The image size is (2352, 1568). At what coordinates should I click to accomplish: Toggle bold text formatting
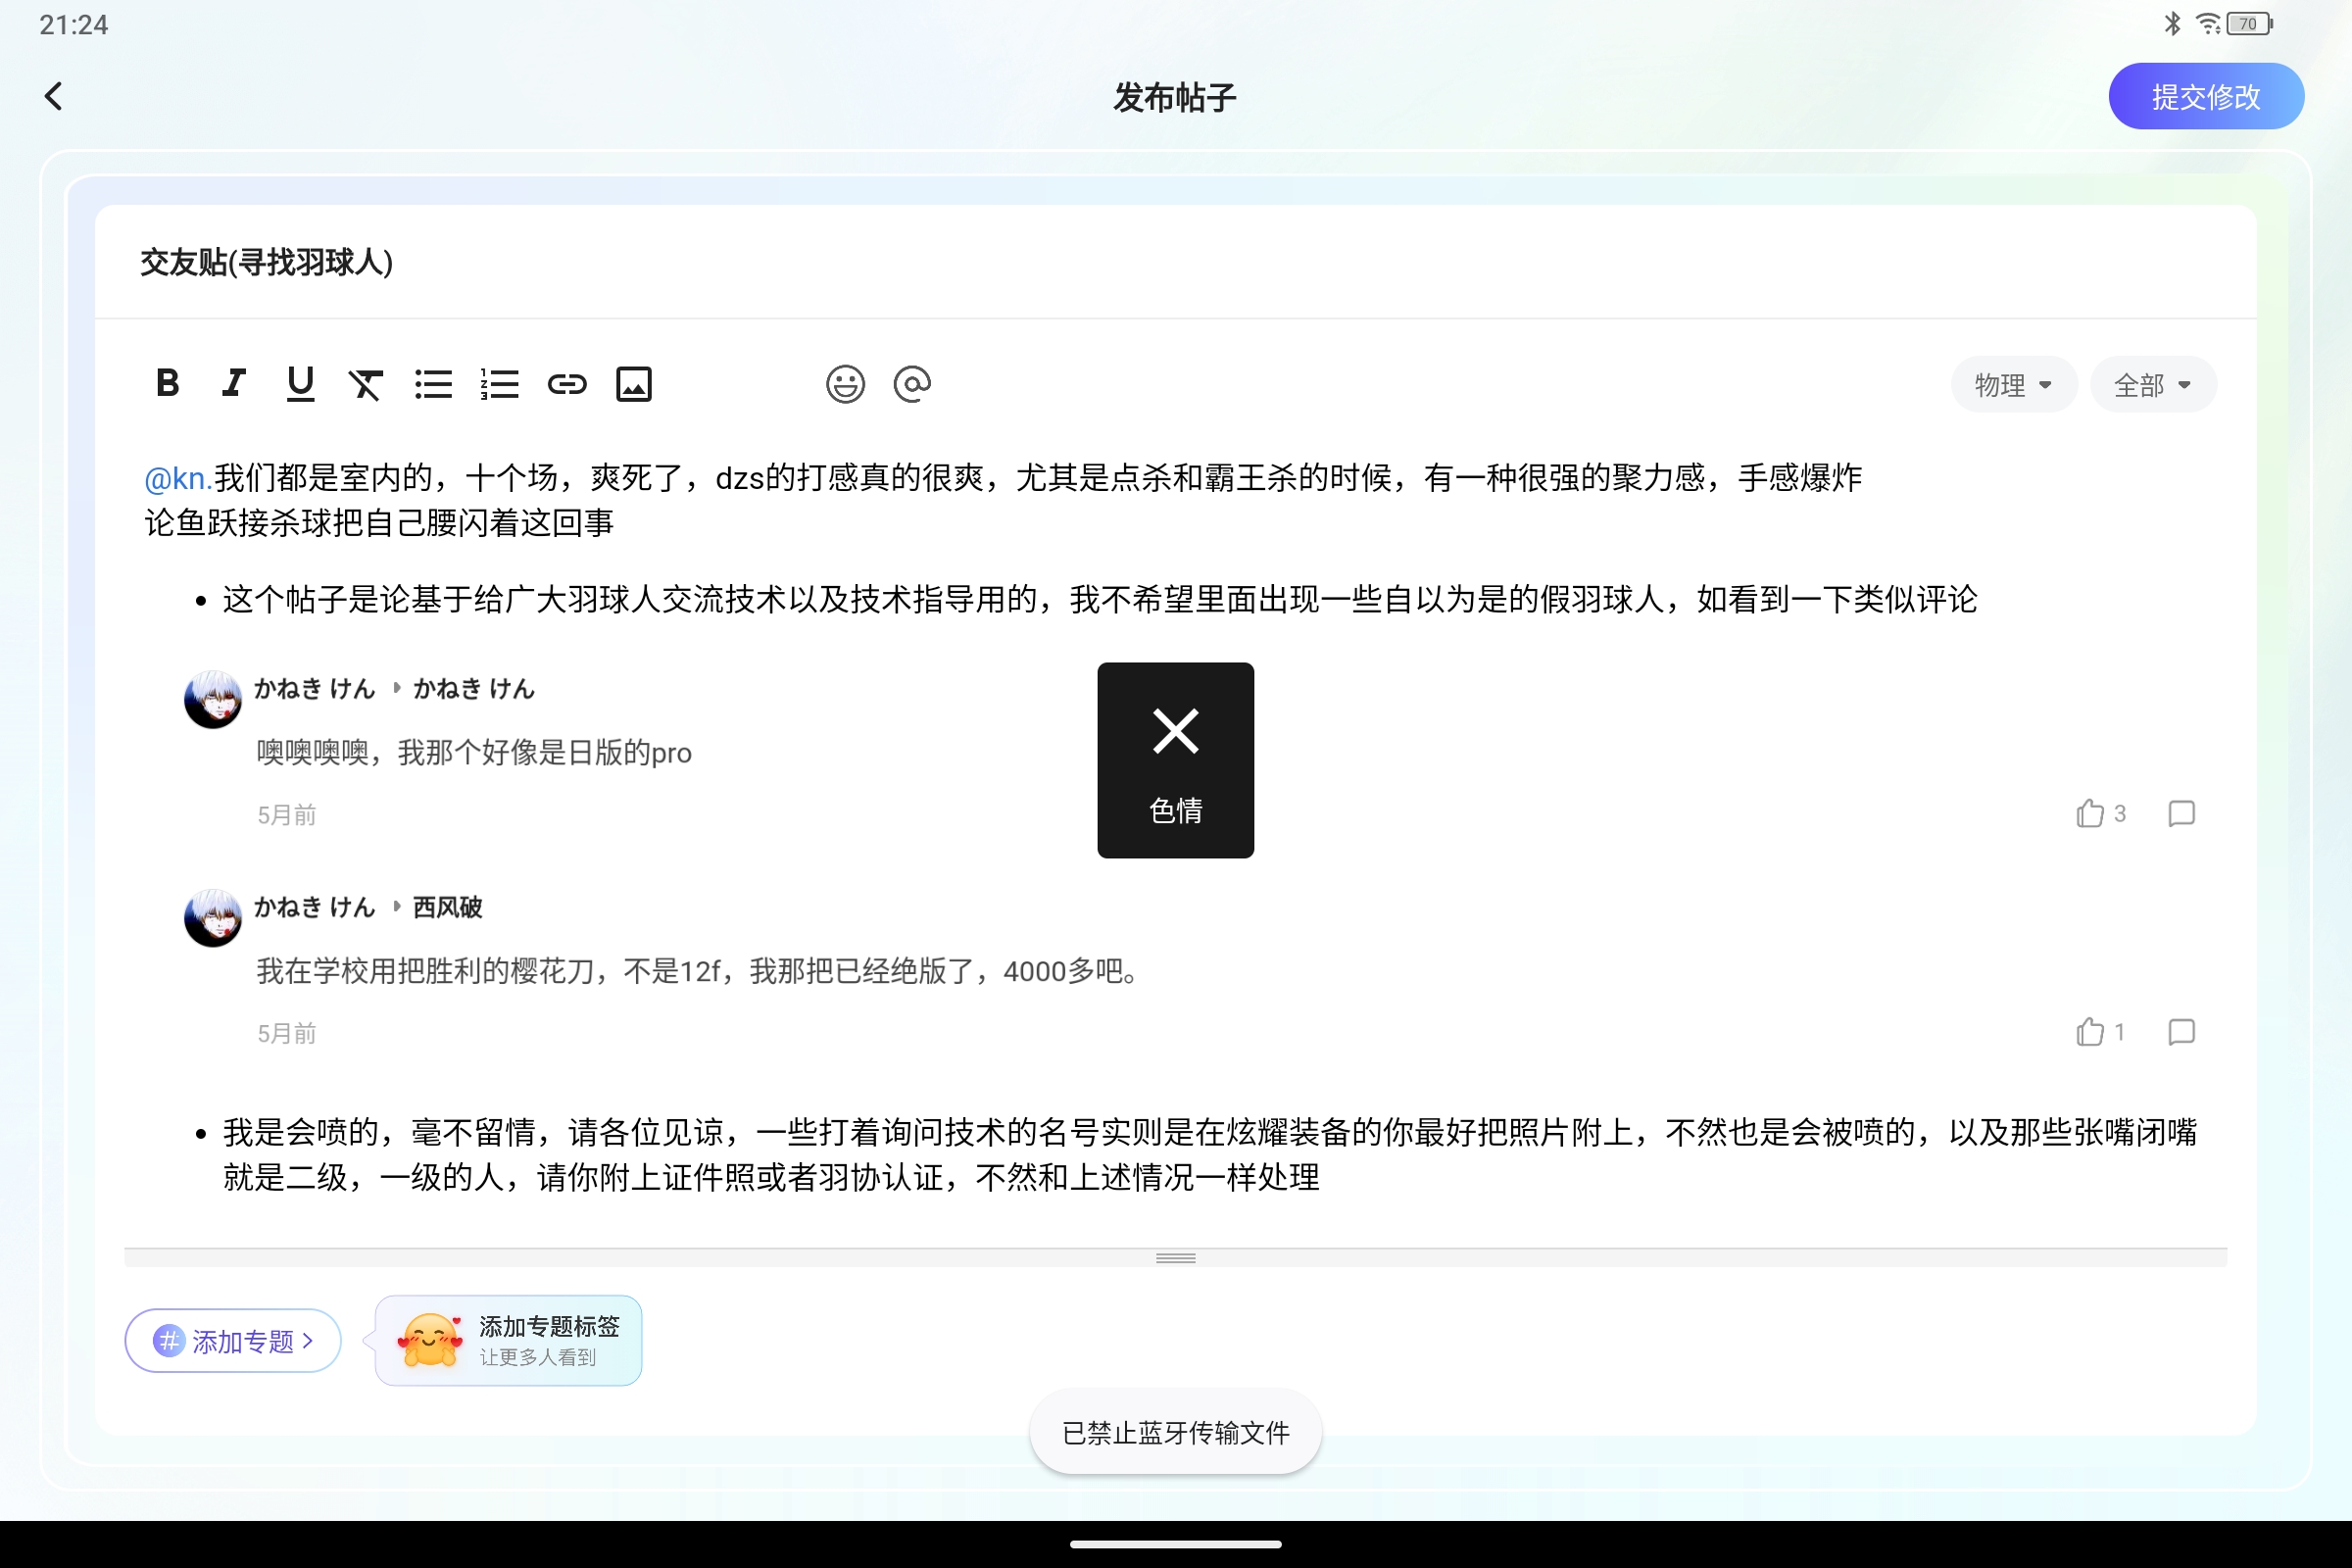point(167,383)
